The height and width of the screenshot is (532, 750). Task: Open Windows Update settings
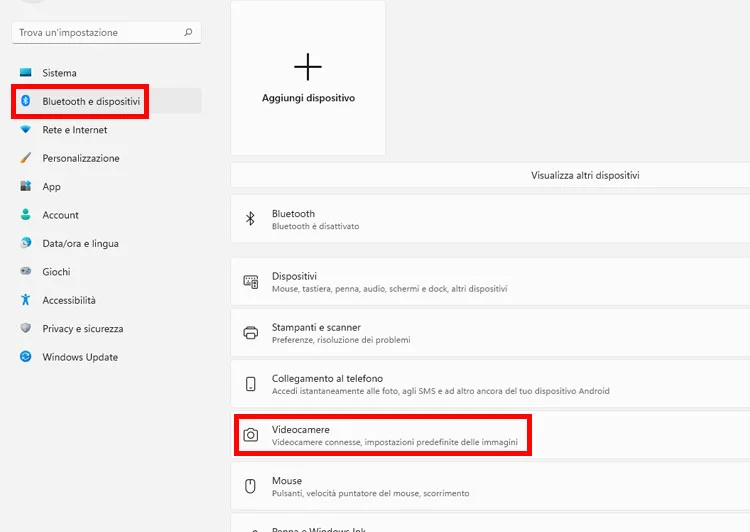(106, 357)
